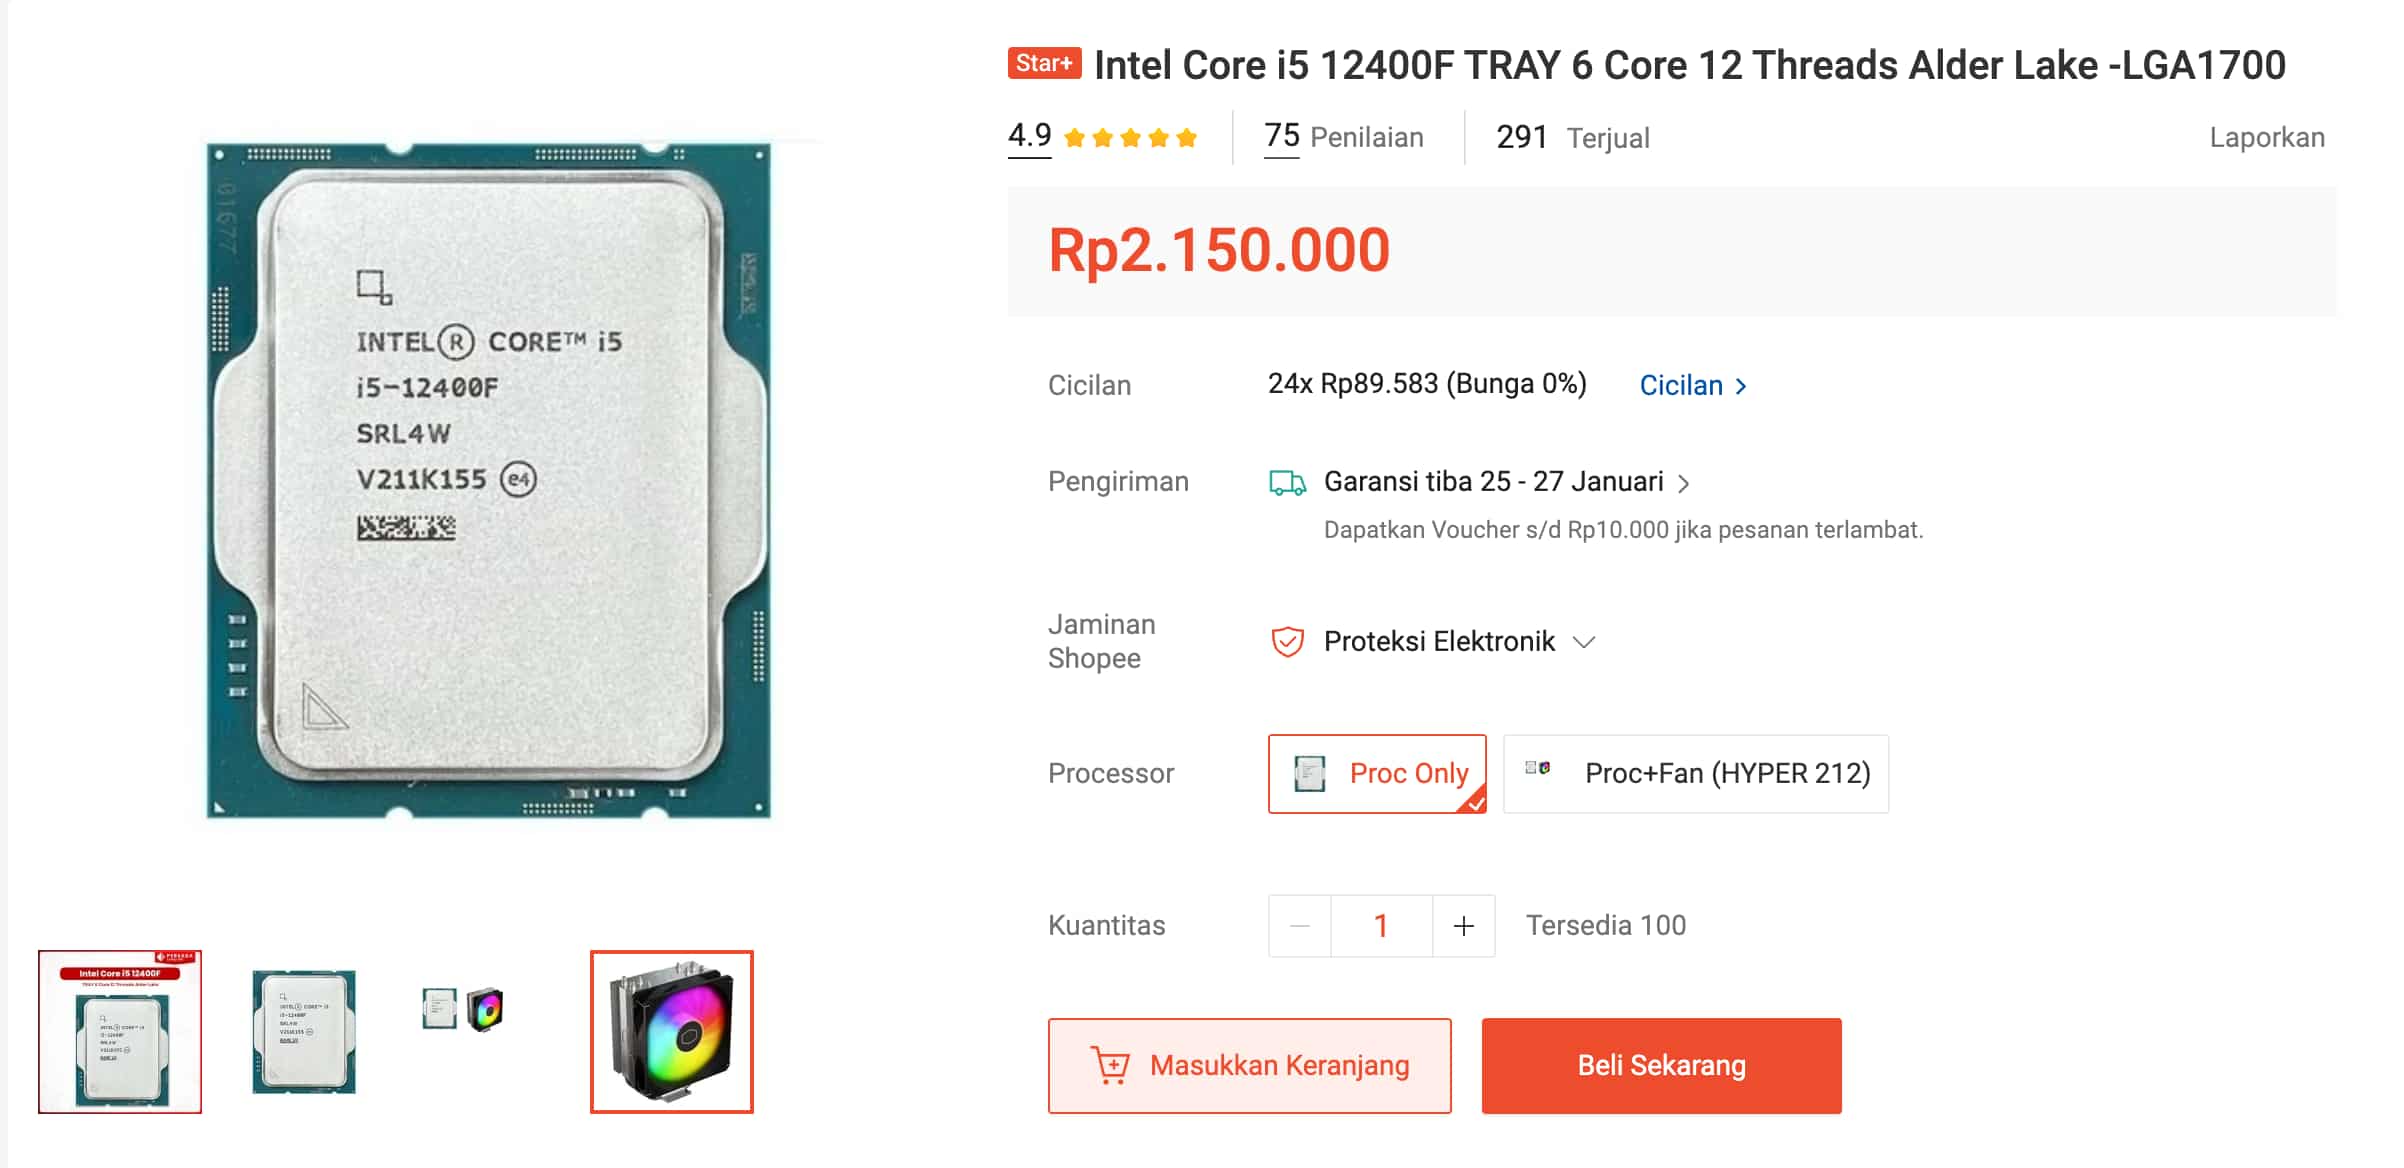Choose the Proc+Fan (HYPER 212) variant

1696,774
